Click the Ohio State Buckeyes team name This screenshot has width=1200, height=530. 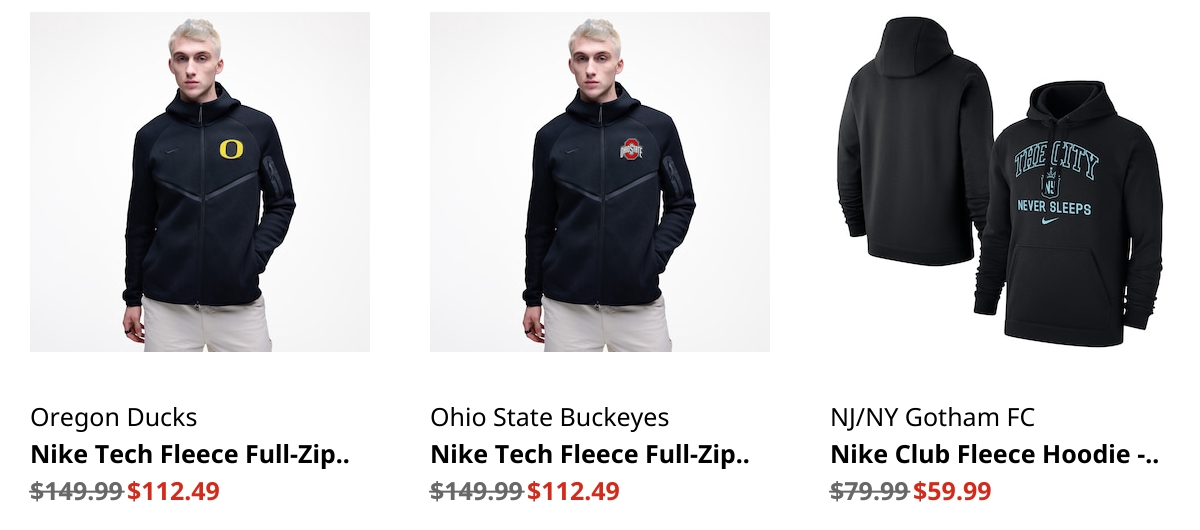pyautogui.click(x=550, y=417)
